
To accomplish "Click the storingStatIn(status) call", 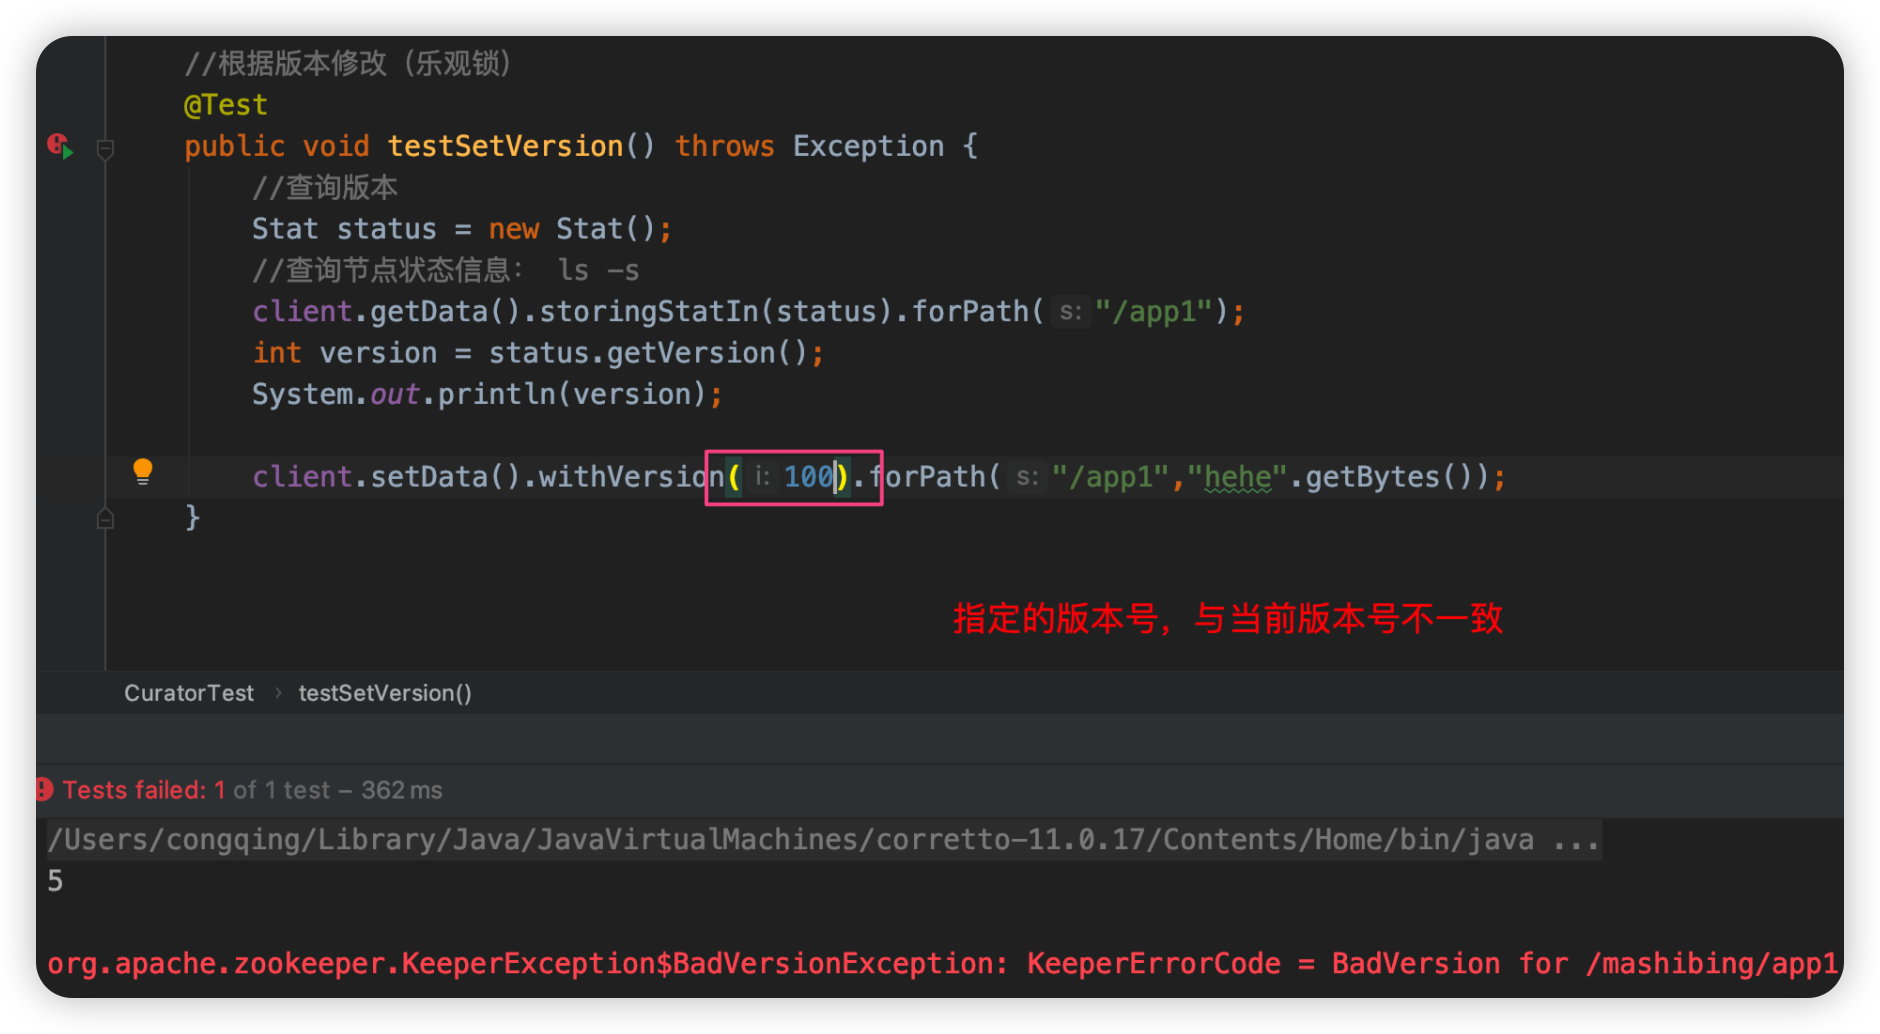I will coord(715,312).
